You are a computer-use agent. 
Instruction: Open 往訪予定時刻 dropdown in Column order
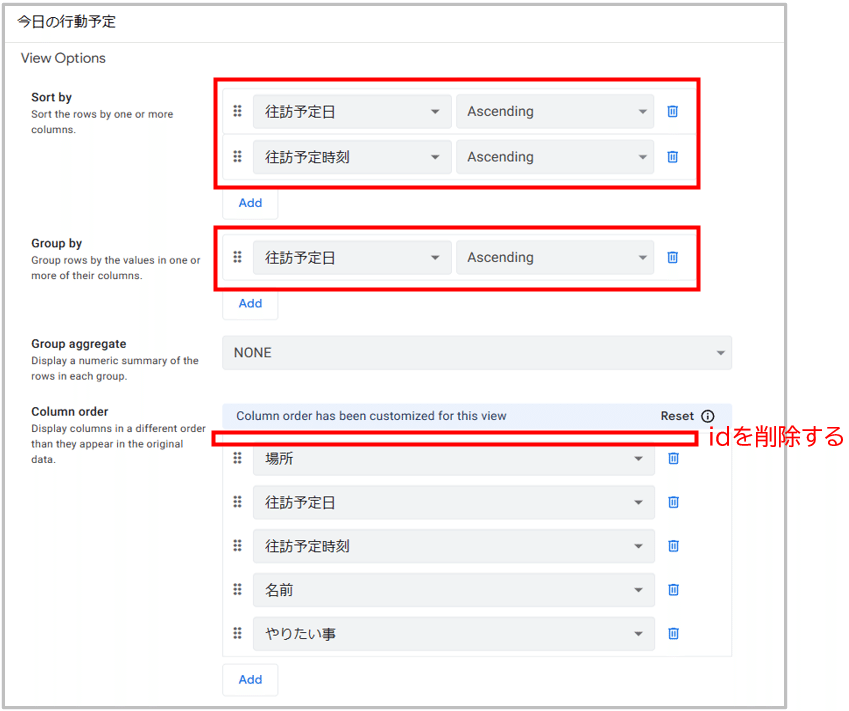[454, 546]
